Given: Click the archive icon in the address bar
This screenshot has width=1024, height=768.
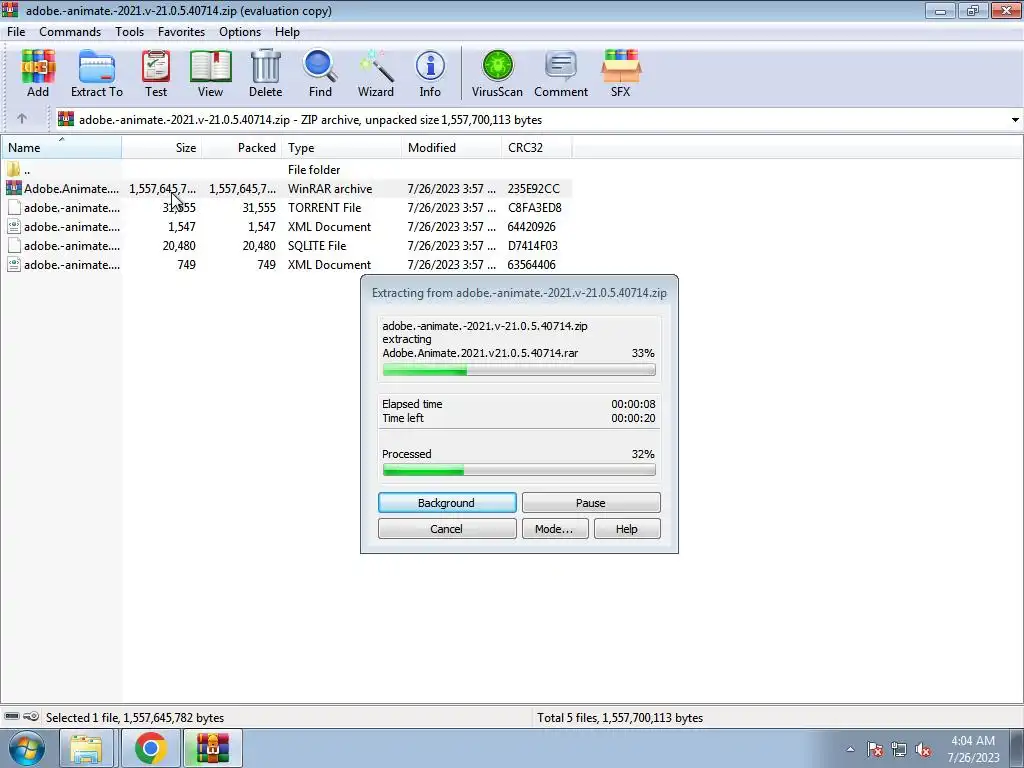Looking at the screenshot, I should (x=65, y=119).
